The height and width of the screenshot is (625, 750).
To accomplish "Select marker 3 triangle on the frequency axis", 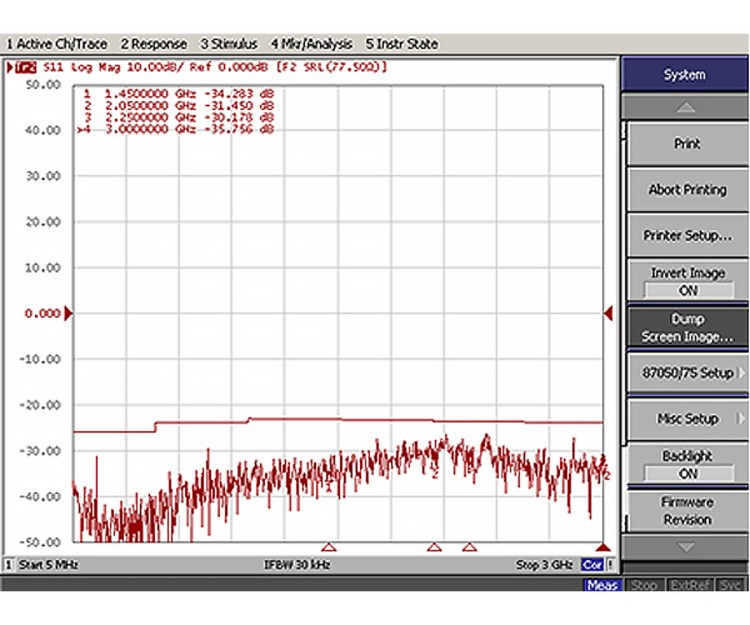I will [469, 547].
